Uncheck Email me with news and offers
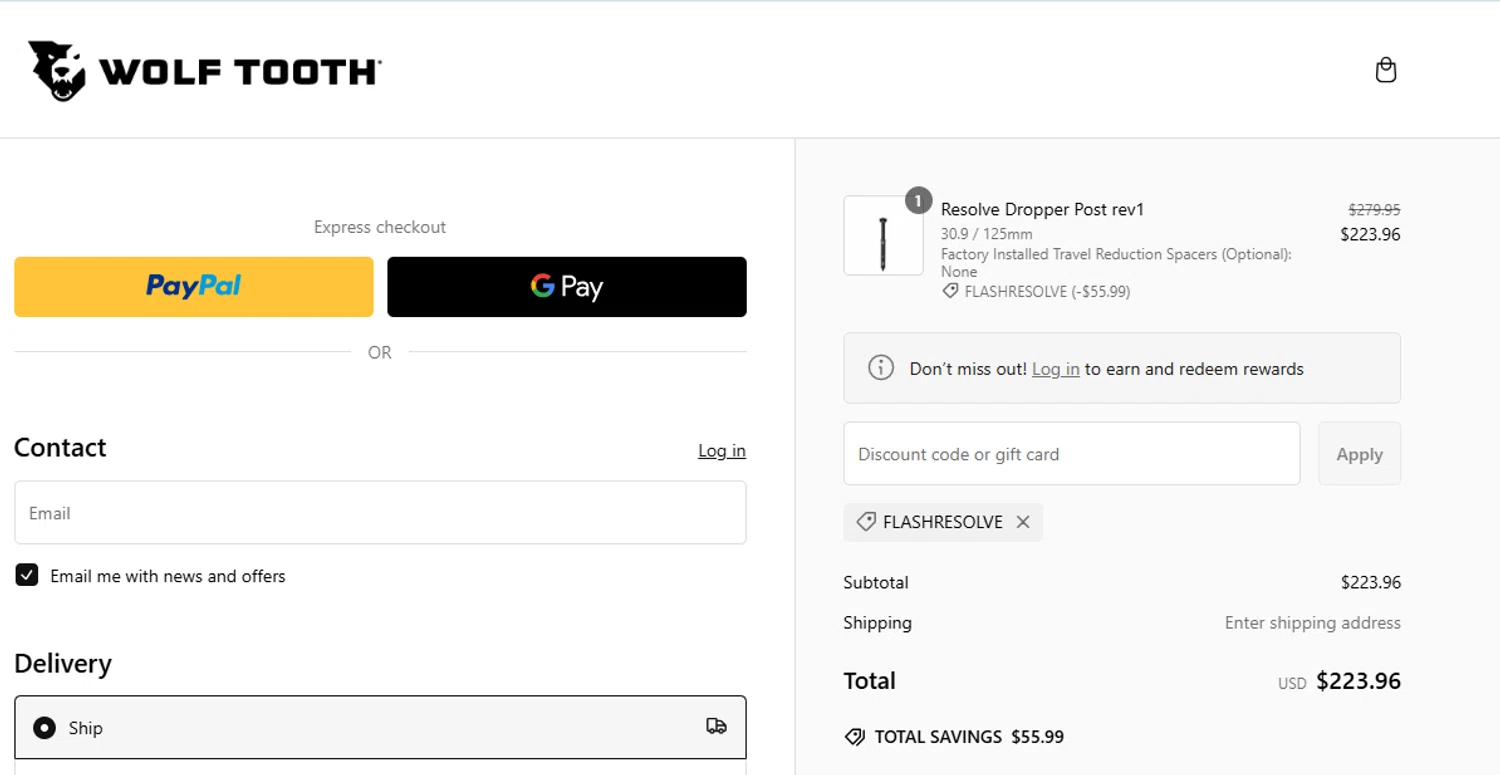The width and height of the screenshot is (1500, 775). click(27, 575)
